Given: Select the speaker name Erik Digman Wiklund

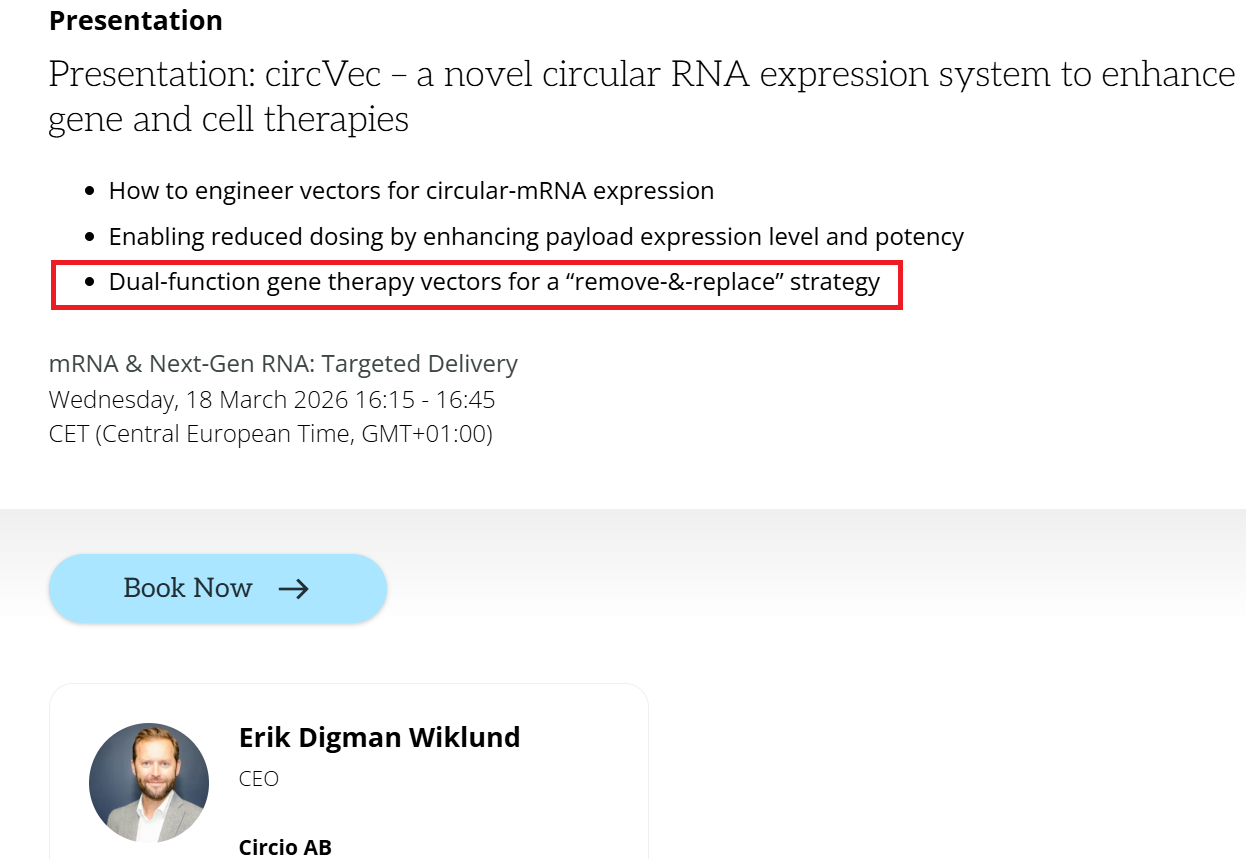Looking at the screenshot, I should click(379, 738).
